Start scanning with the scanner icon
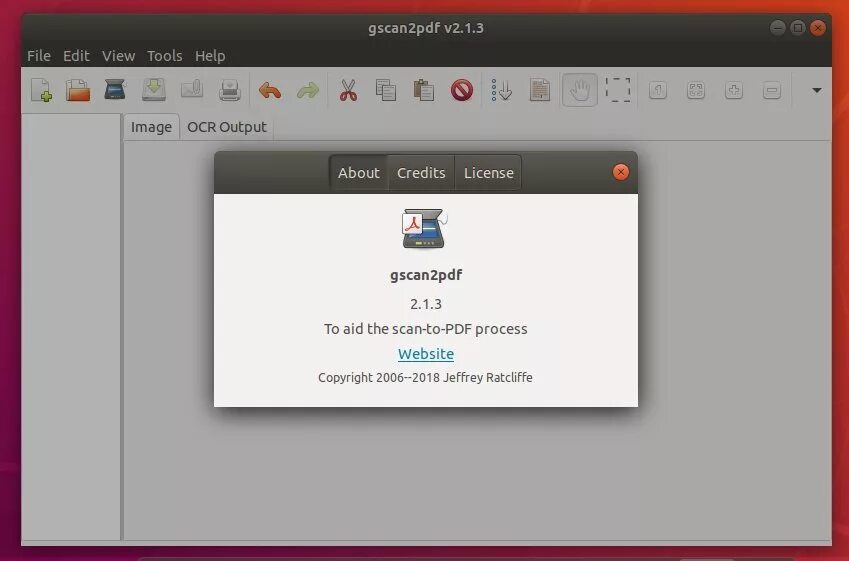 click(115, 90)
